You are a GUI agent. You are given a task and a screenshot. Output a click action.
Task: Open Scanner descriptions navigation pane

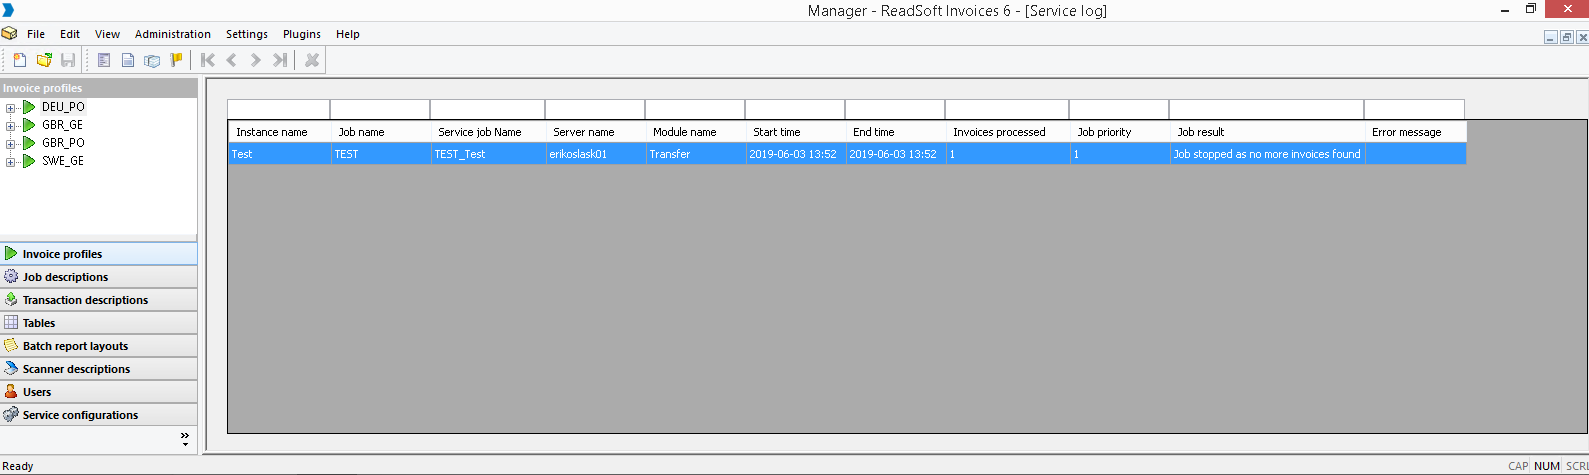pyautogui.click(x=98, y=369)
